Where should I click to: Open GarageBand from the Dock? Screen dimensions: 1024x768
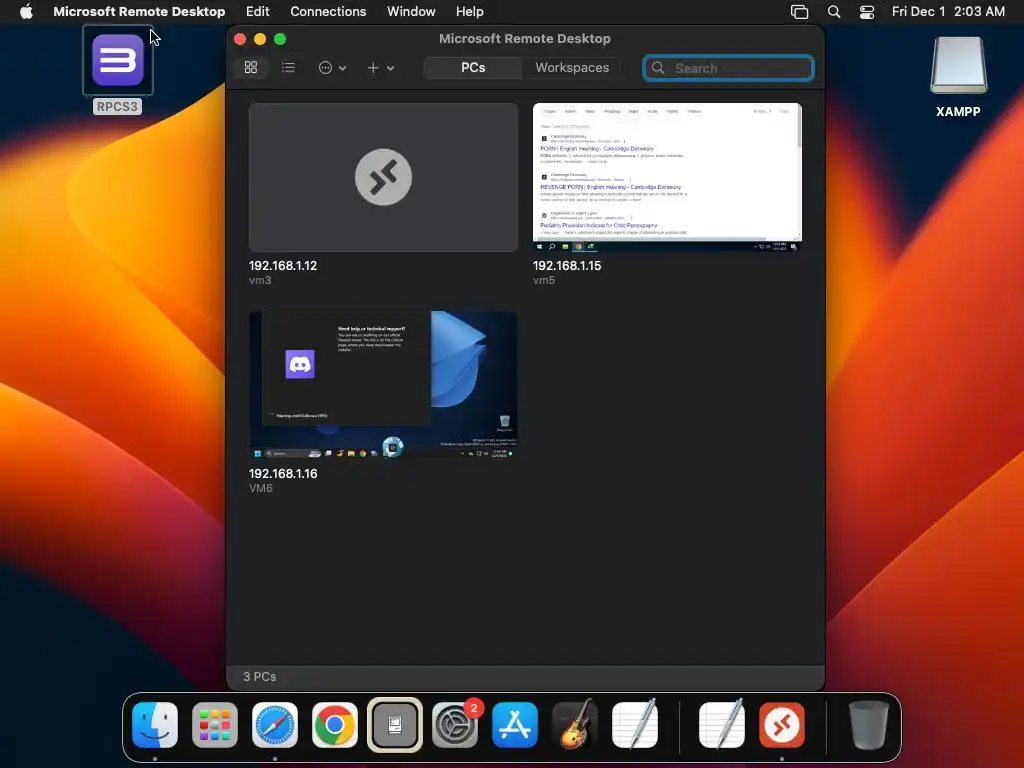tap(575, 724)
